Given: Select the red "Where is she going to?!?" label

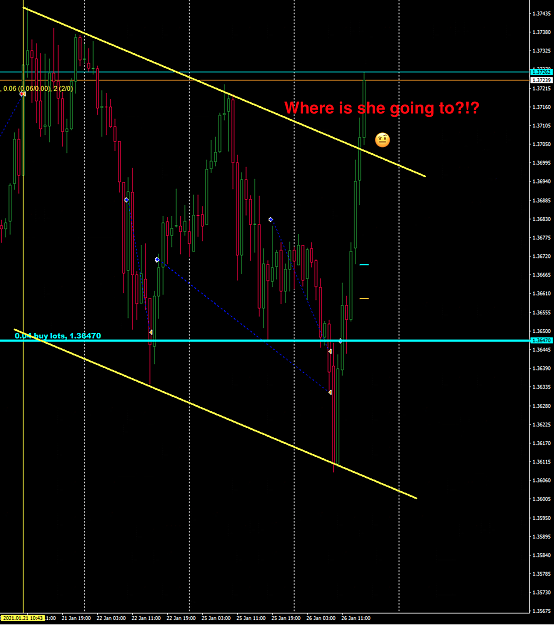Looking at the screenshot, I should [x=381, y=108].
